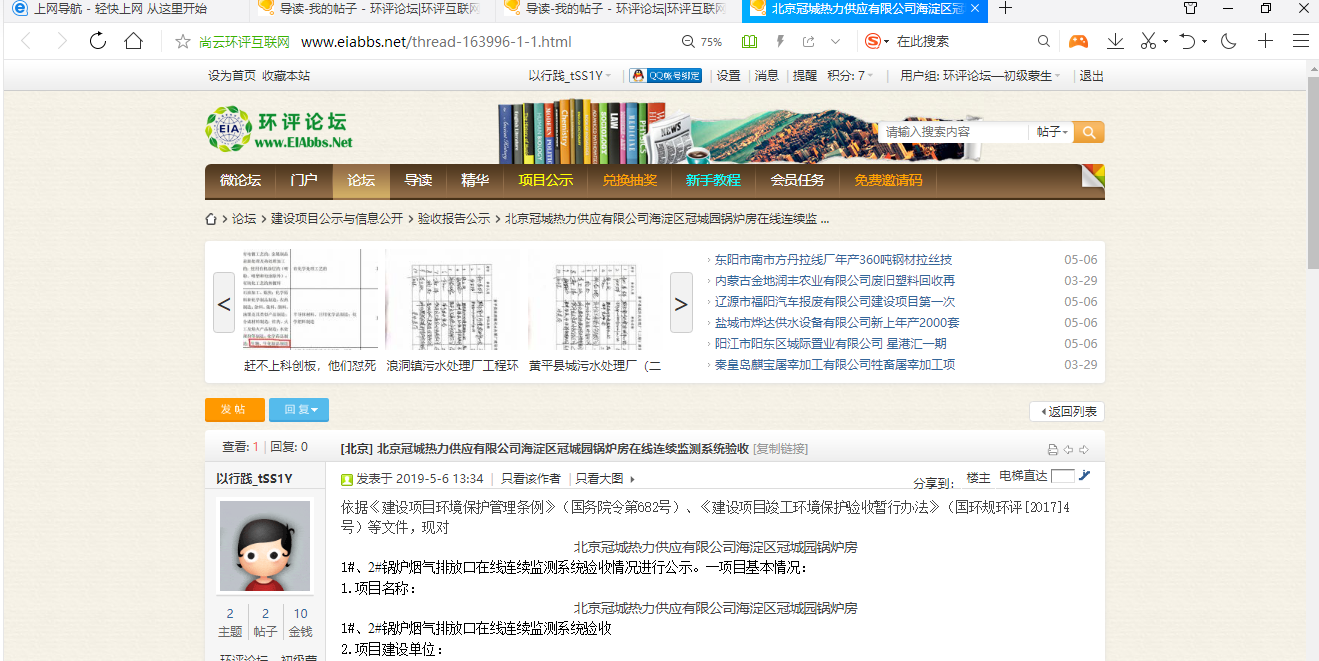This screenshot has height=661, width=1319.
Task: Click the print icon in the thread header
Action: [1052, 450]
